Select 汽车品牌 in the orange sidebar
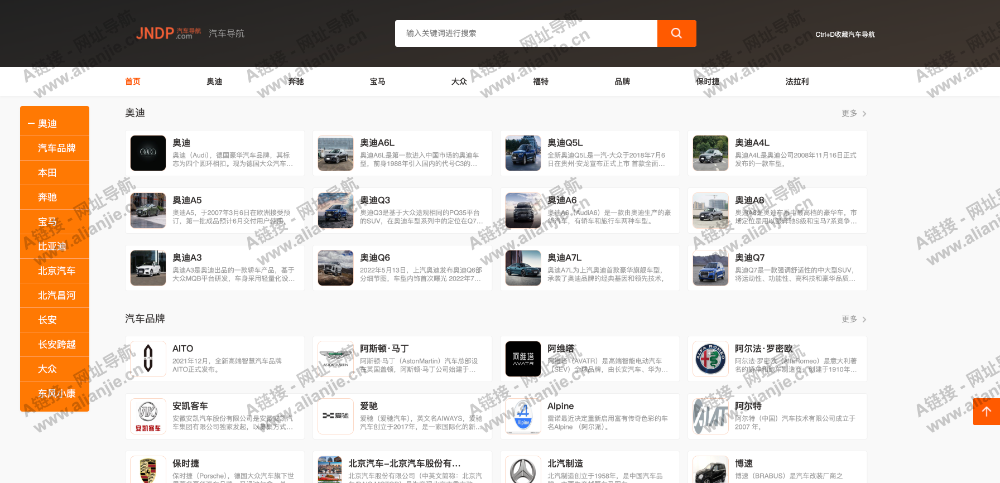1000x483 pixels. 57,148
